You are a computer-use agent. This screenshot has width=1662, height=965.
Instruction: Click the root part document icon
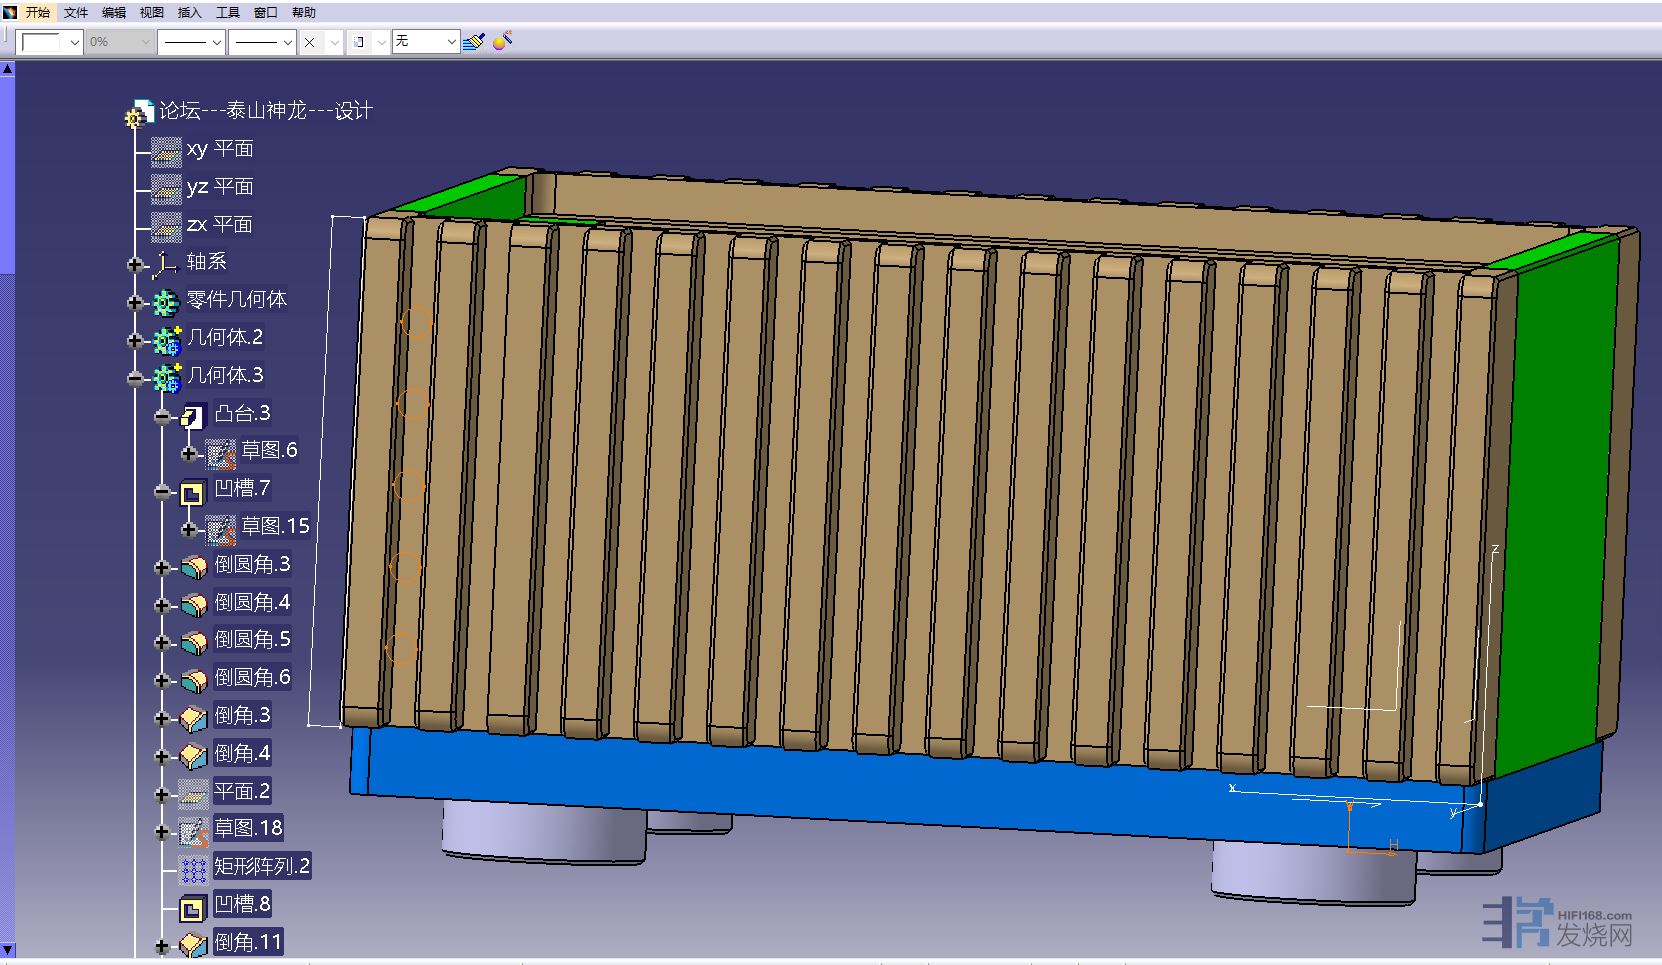(x=139, y=113)
